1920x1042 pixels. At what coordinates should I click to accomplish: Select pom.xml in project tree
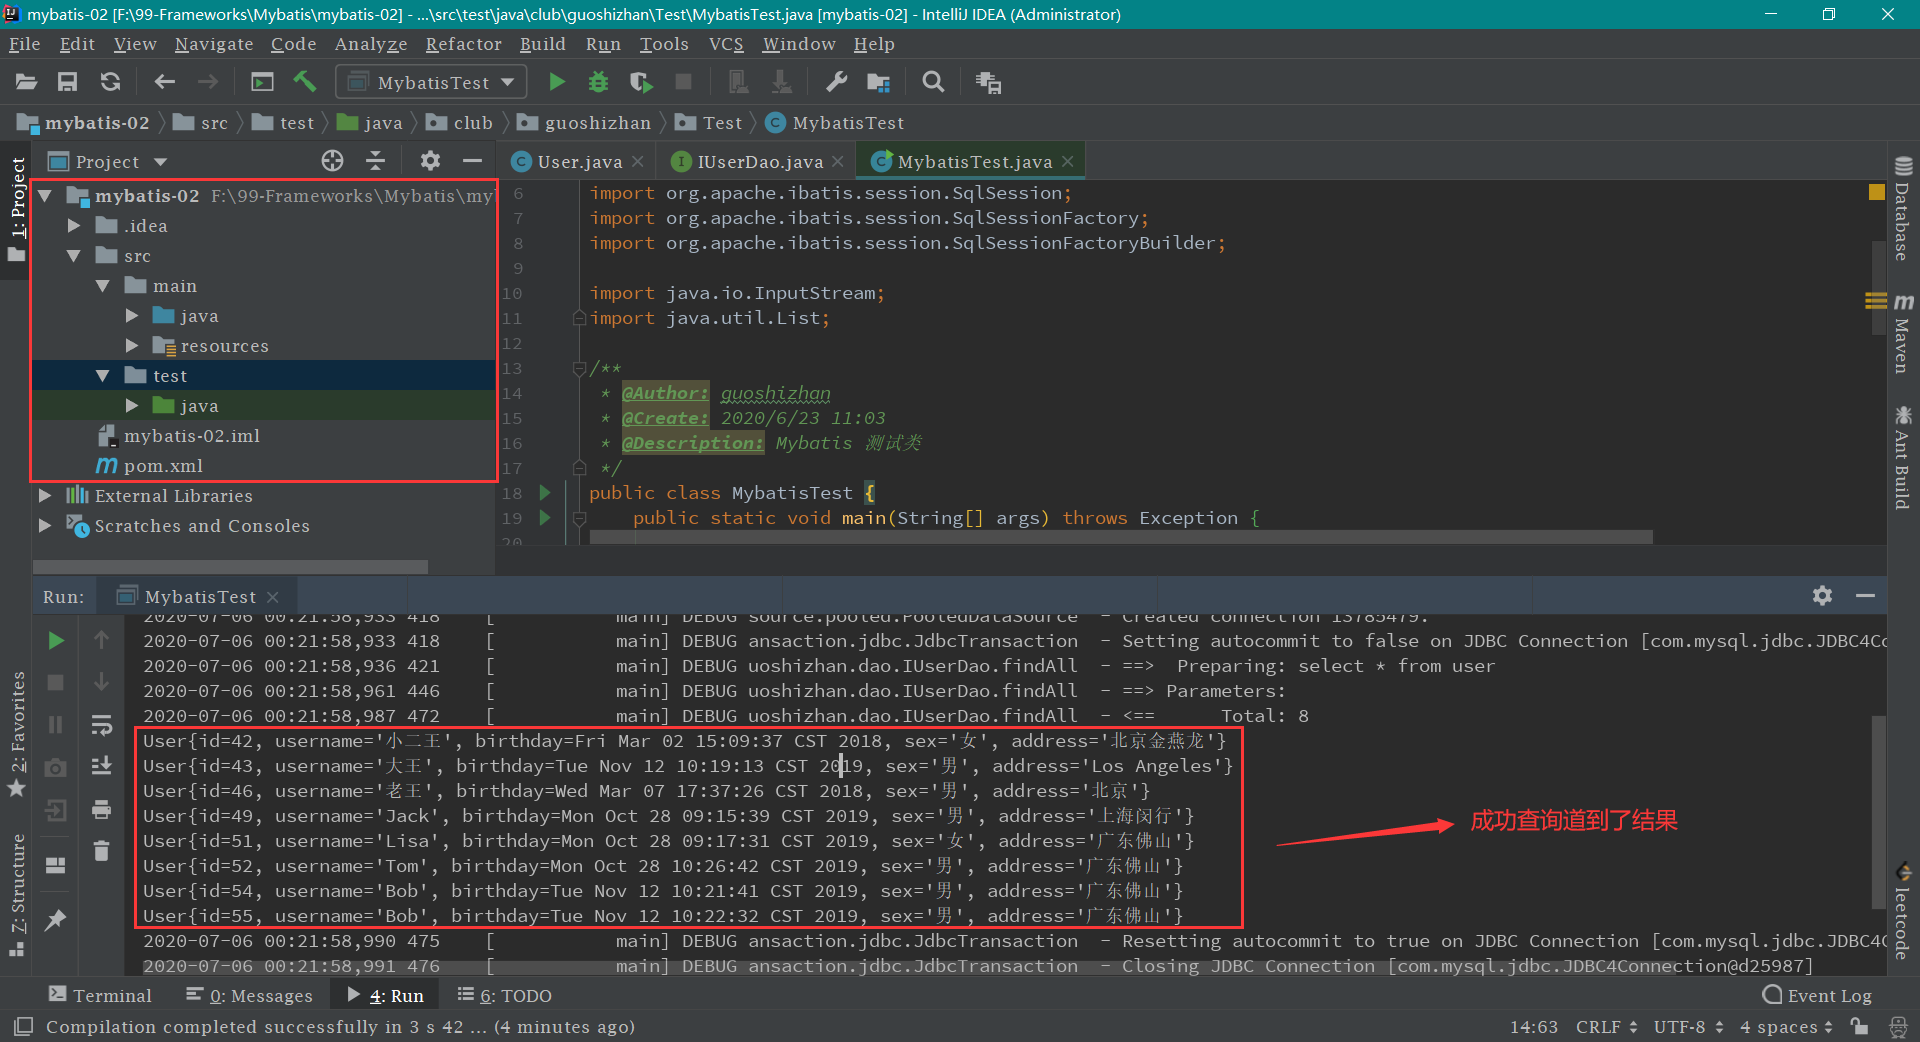click(163, 466)
